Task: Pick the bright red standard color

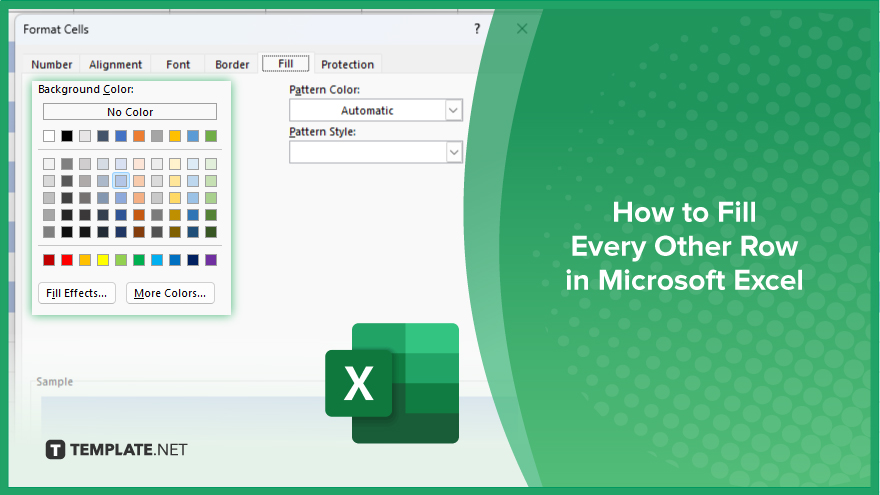Action: click(x=67, y=260)
